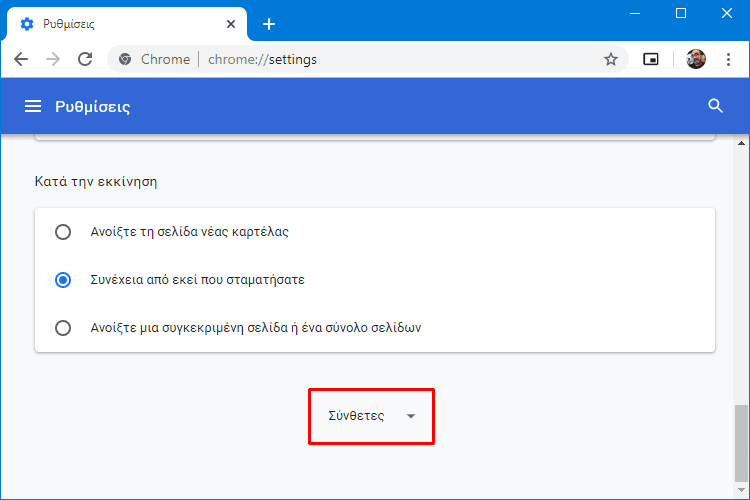Close the Ρυθμίσεις tab
Viewport: 750px width, 500px height.
231,24
